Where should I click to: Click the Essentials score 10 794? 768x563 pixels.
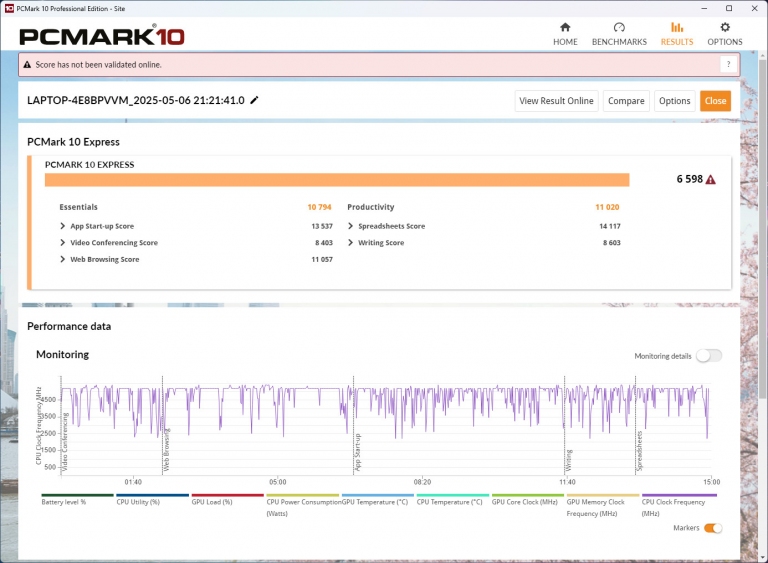tap(319, 207)
